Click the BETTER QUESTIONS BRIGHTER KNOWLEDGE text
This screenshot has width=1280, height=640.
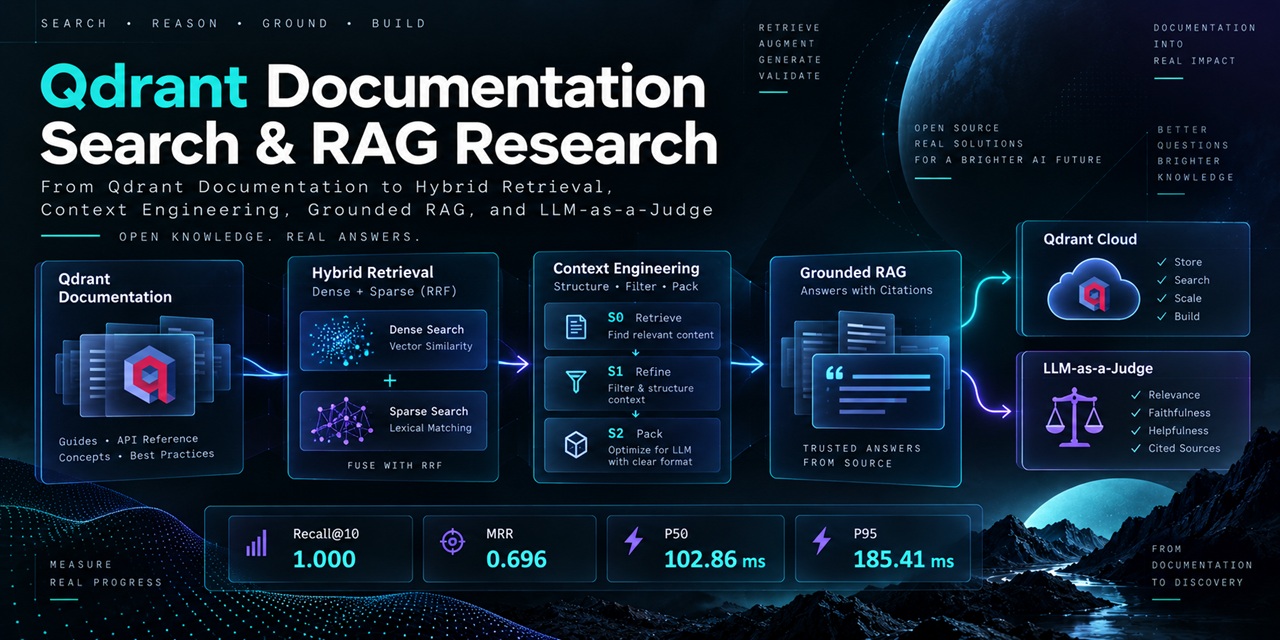(x=1196, y=153)
